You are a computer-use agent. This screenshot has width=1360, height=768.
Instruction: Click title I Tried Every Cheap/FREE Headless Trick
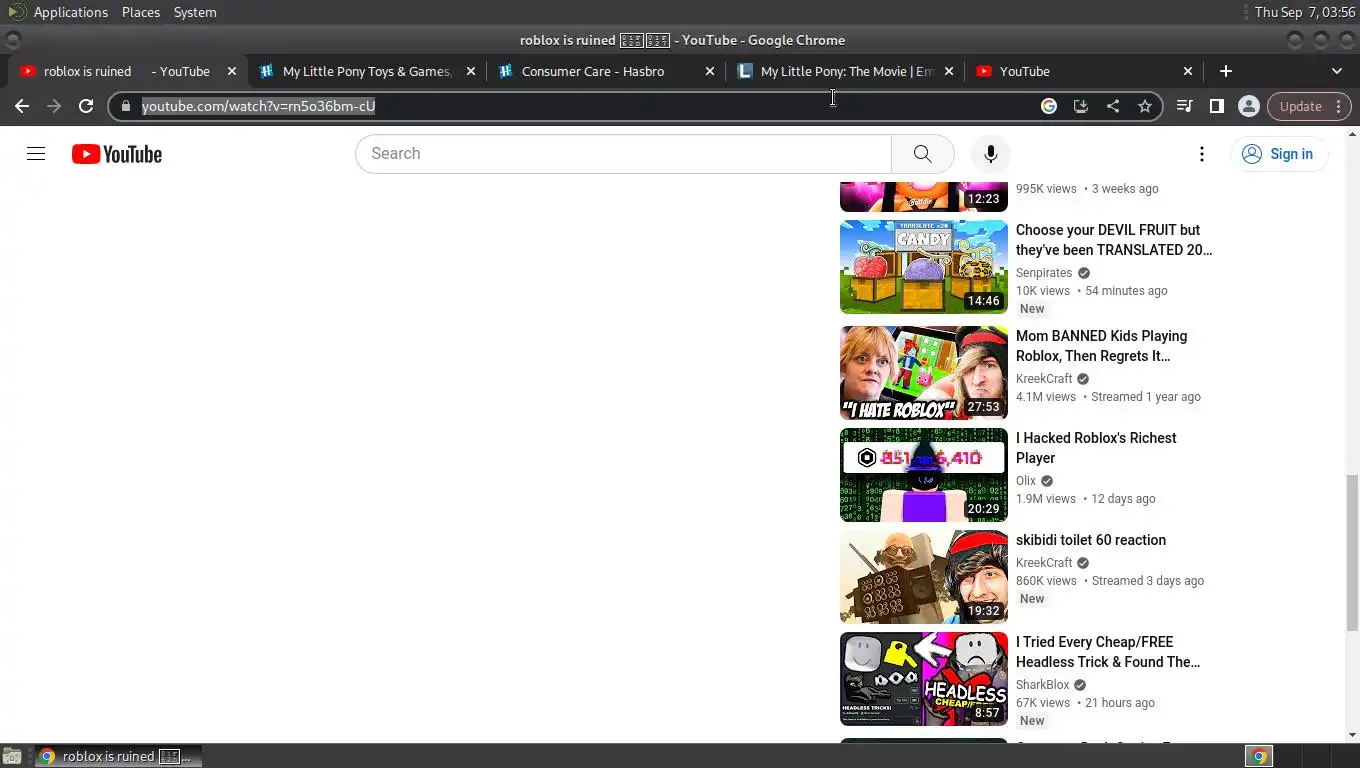1108,652
